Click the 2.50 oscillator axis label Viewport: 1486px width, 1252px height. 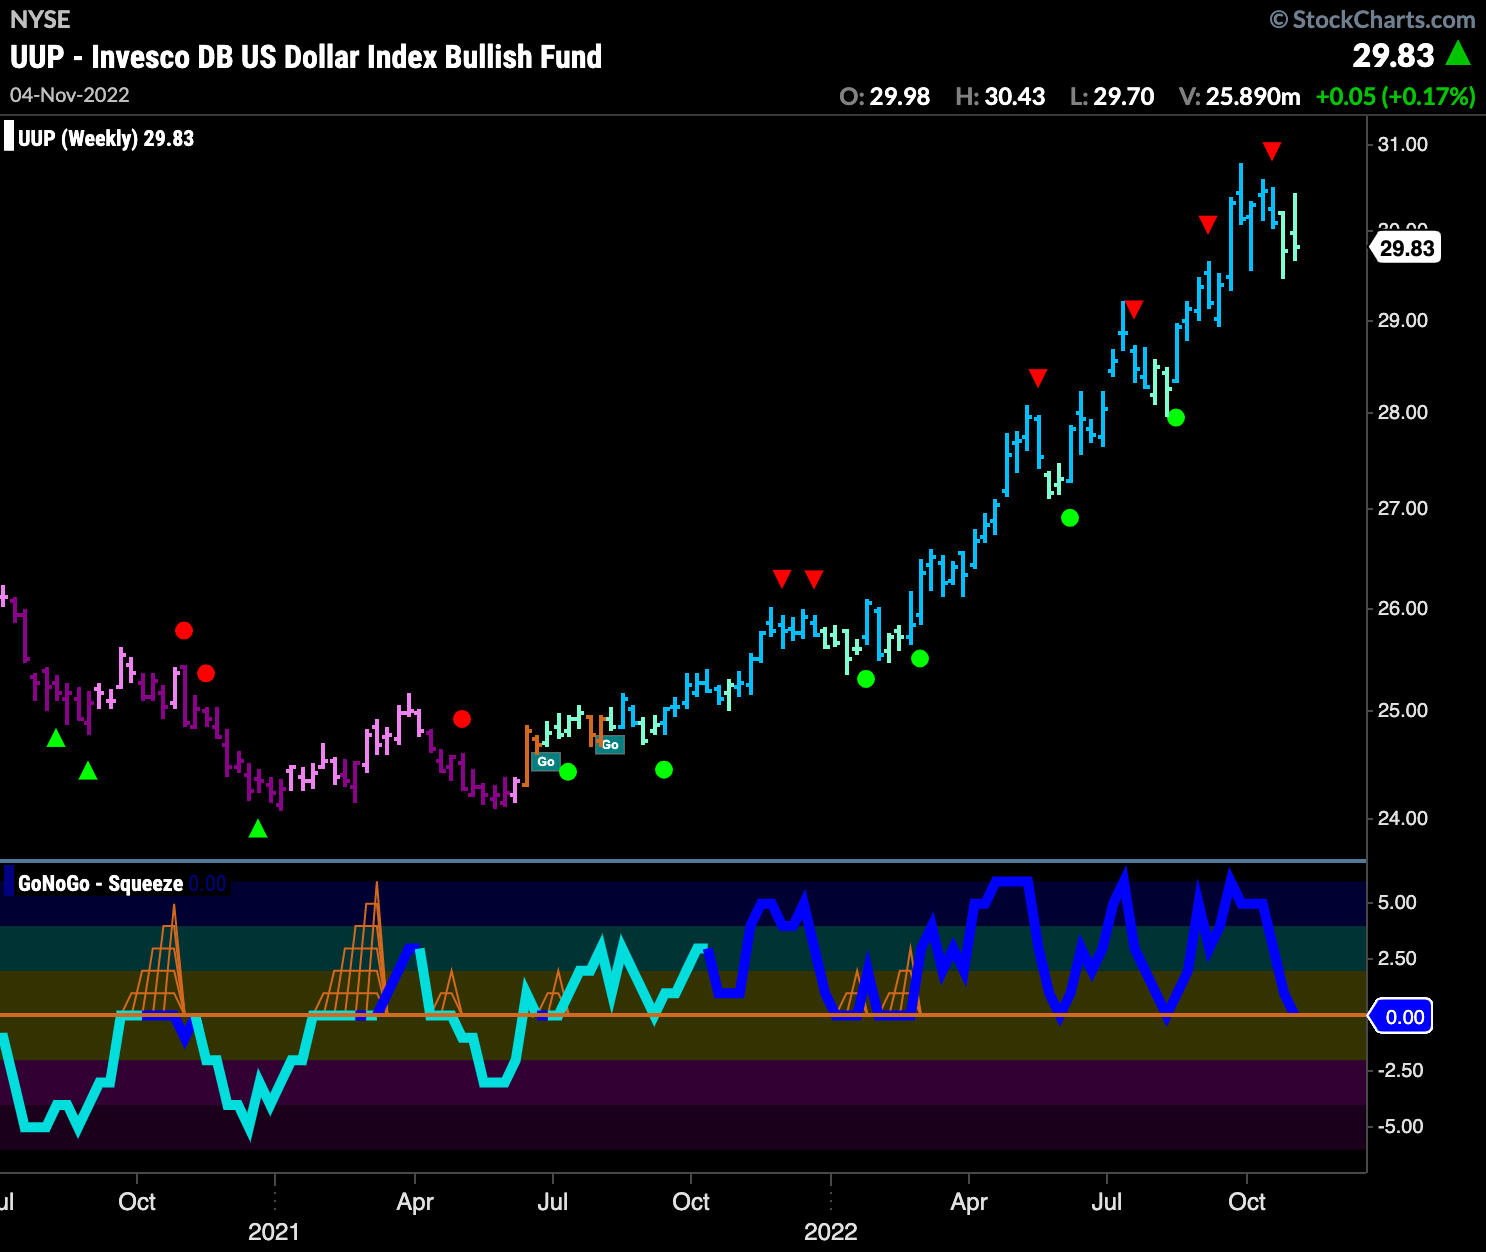[x=1397, y=958]
